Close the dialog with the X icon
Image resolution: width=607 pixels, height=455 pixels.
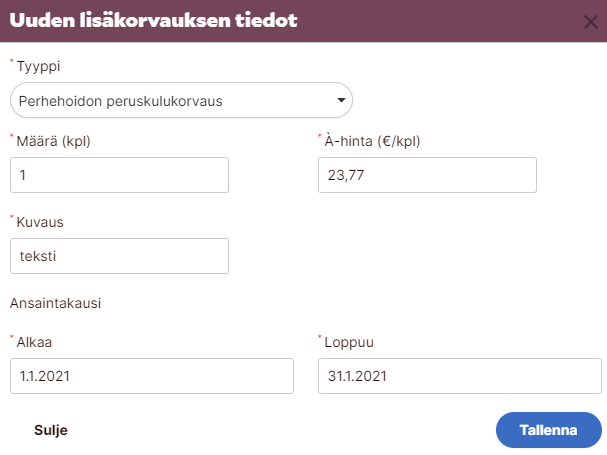[x=590, y=21]
